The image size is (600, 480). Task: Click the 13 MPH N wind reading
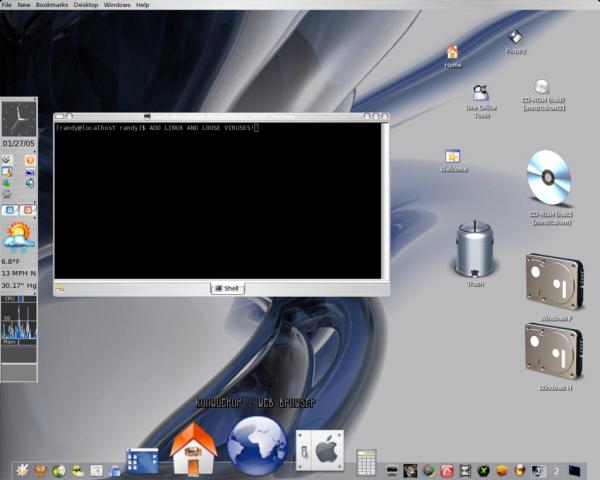click(x=19, y=273)
